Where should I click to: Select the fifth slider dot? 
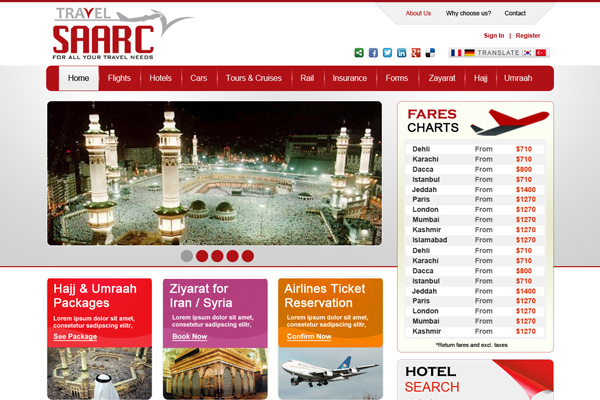[248, 256]
